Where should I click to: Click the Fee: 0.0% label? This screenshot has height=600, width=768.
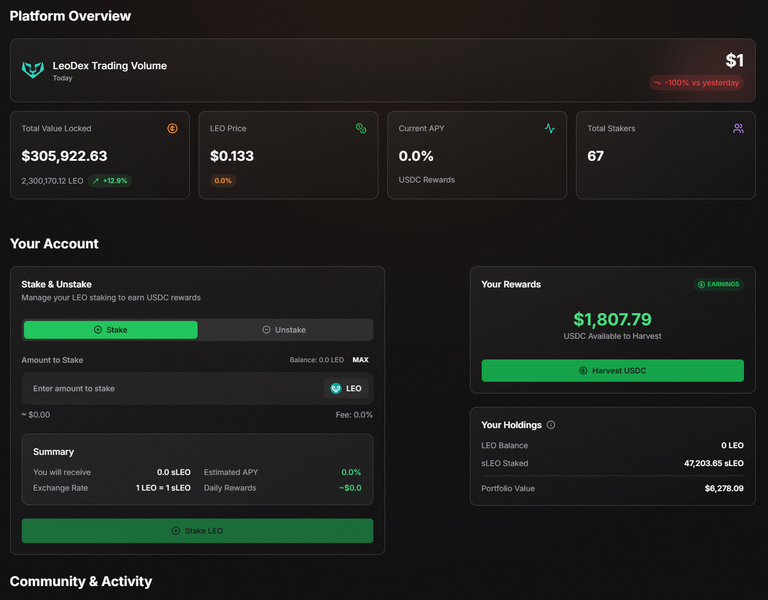coord(354,415)
